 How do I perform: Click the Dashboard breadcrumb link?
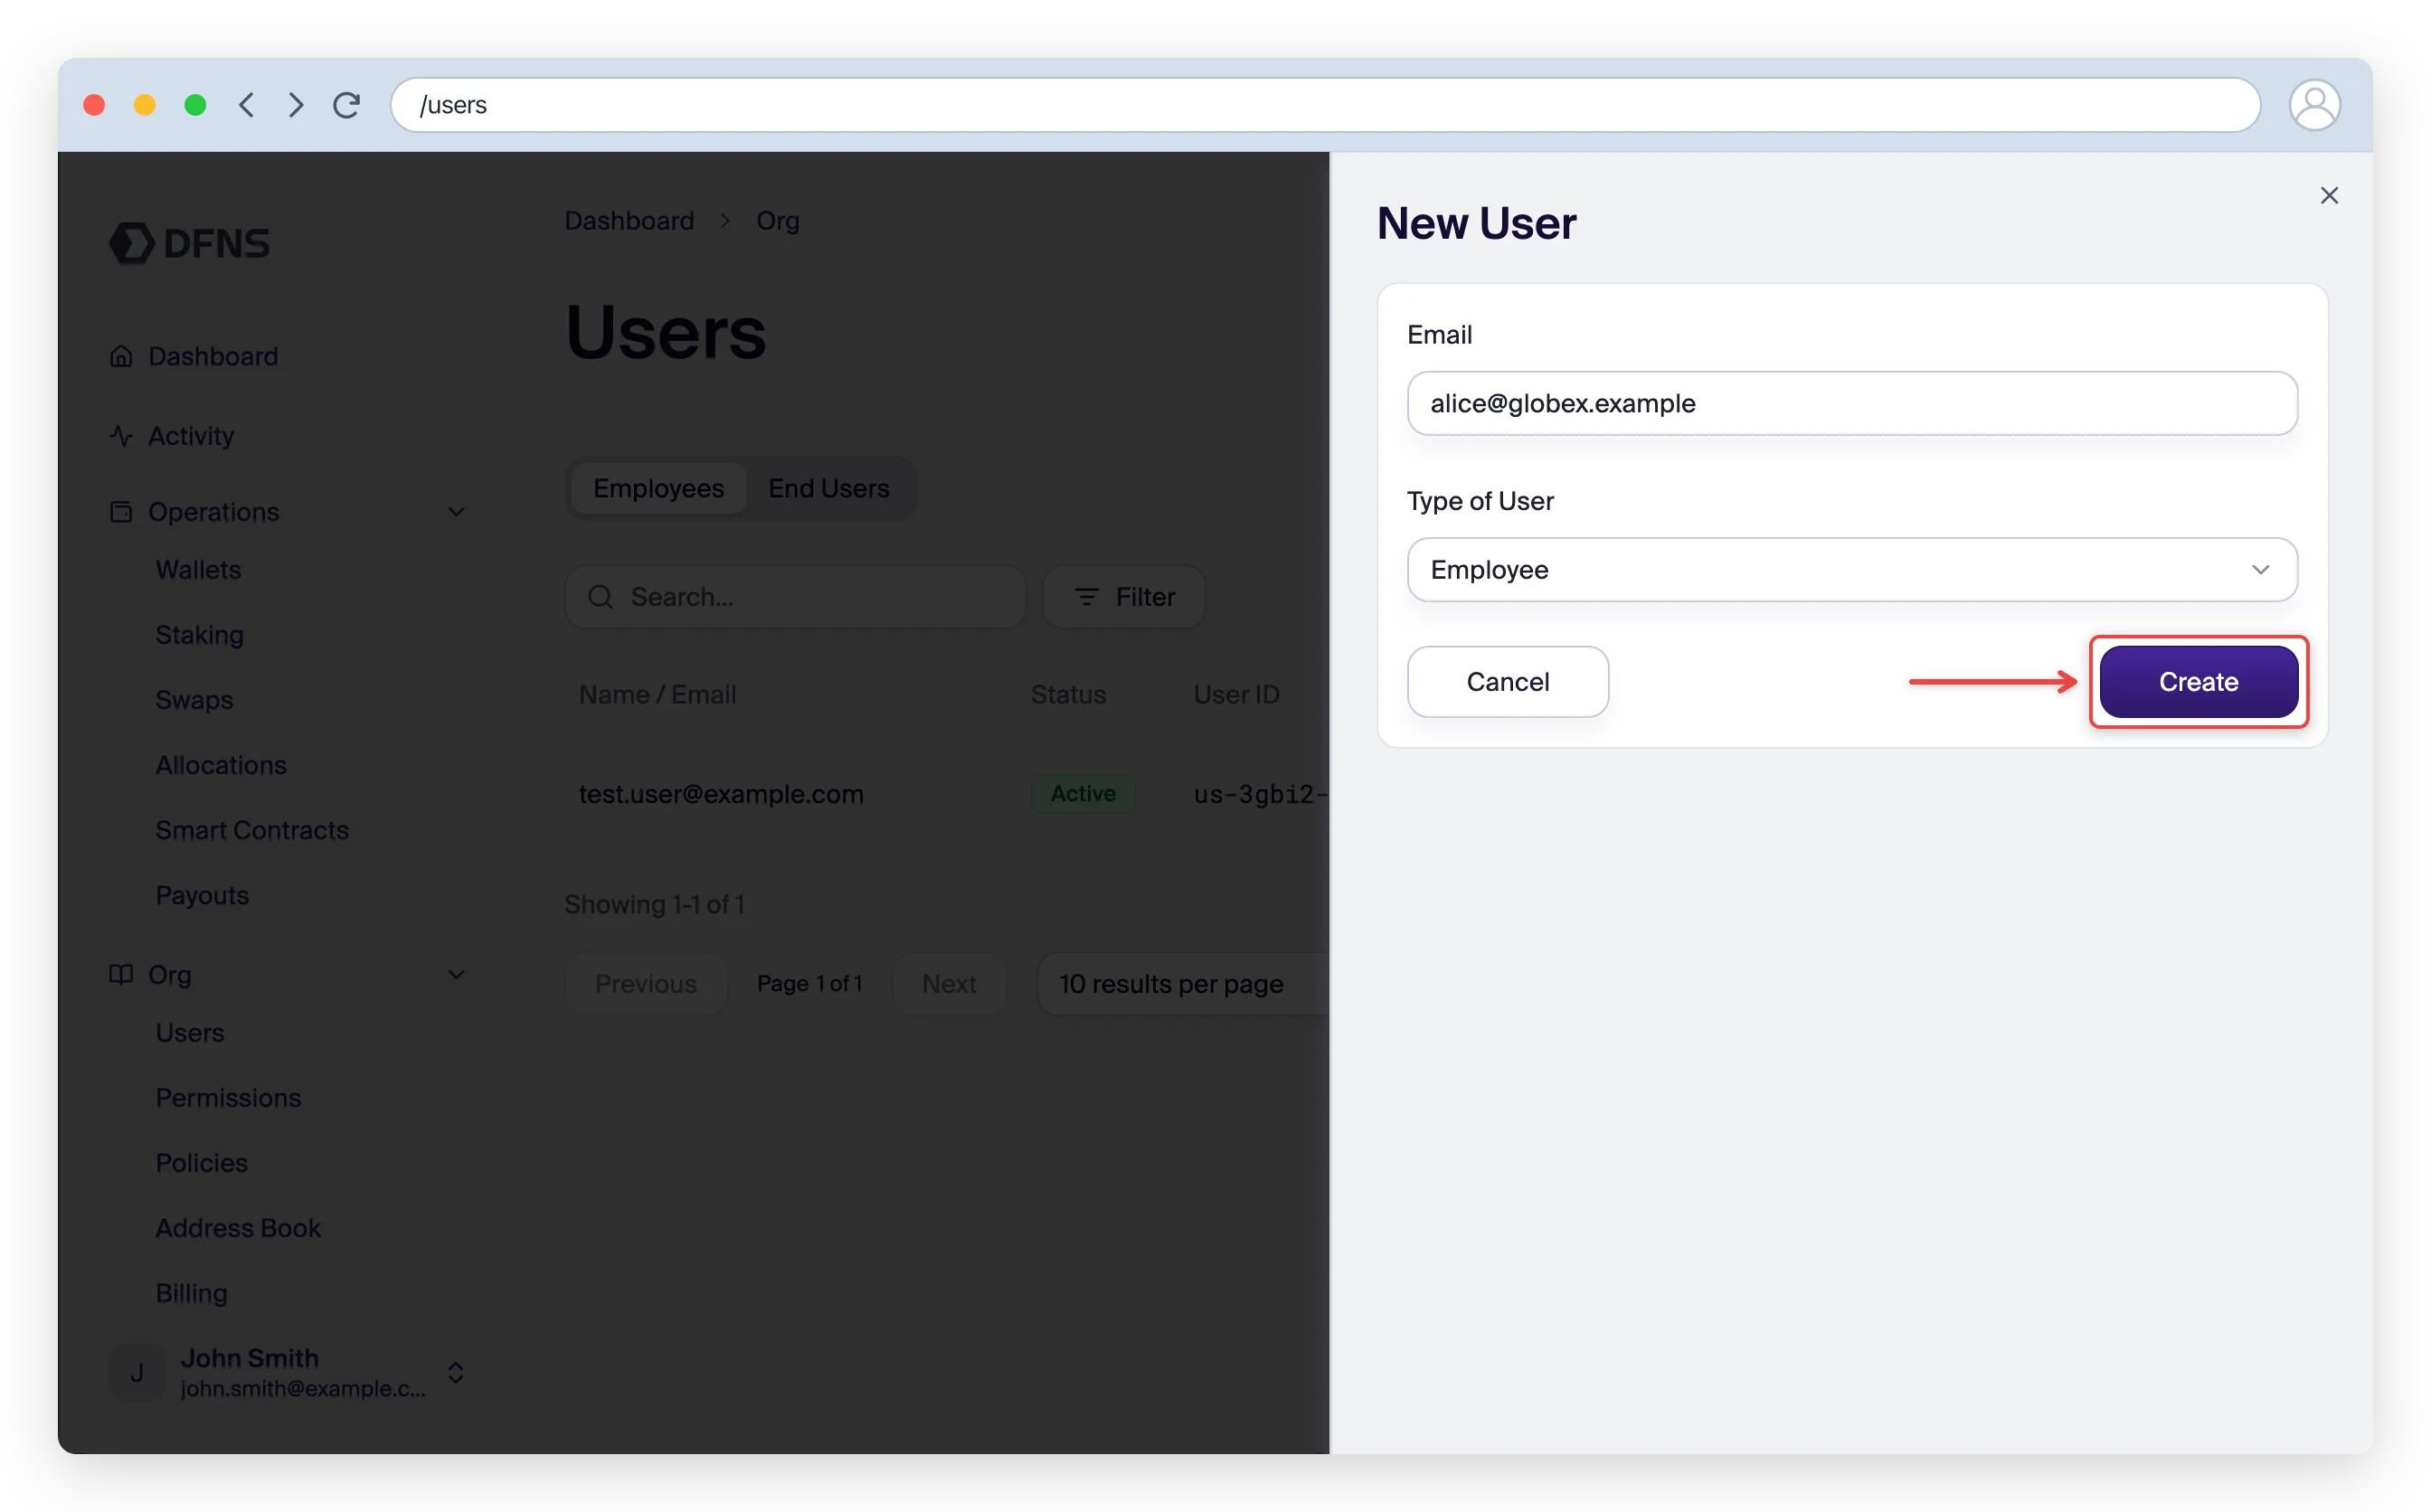629,220
